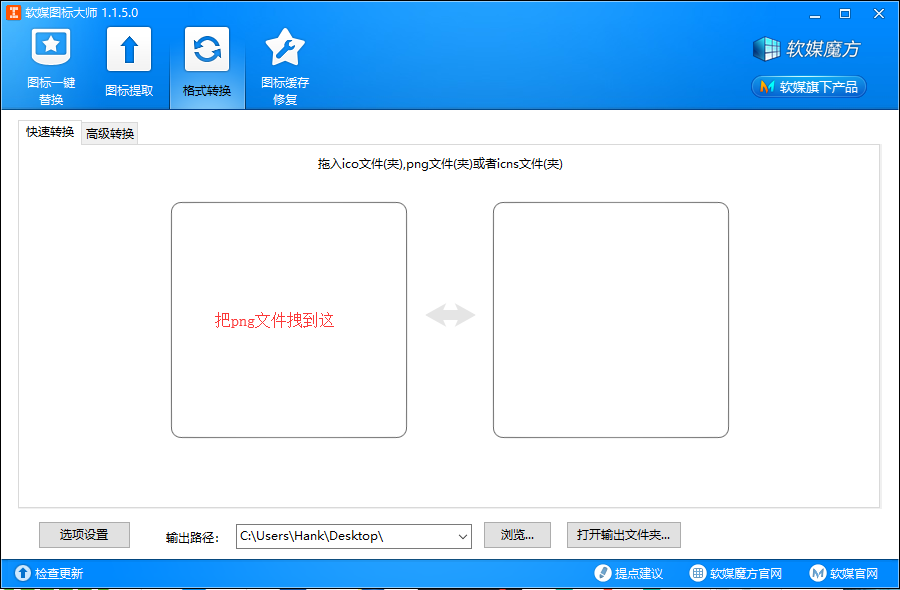Click the pencil icon beside 提点建议
Image resolution: width=900 pixels, height=590 pixels.
pyautogui.click(x=601, y=573)
